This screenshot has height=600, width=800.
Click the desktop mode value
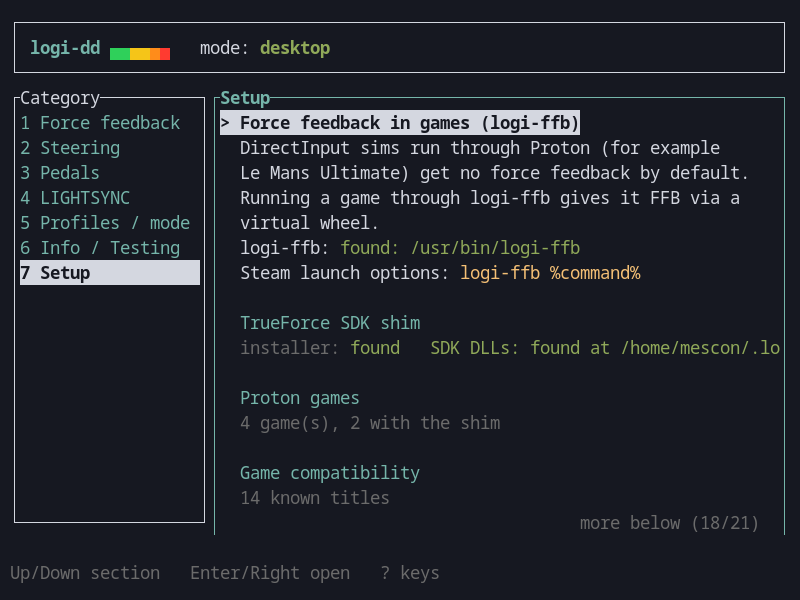point(295,48)
